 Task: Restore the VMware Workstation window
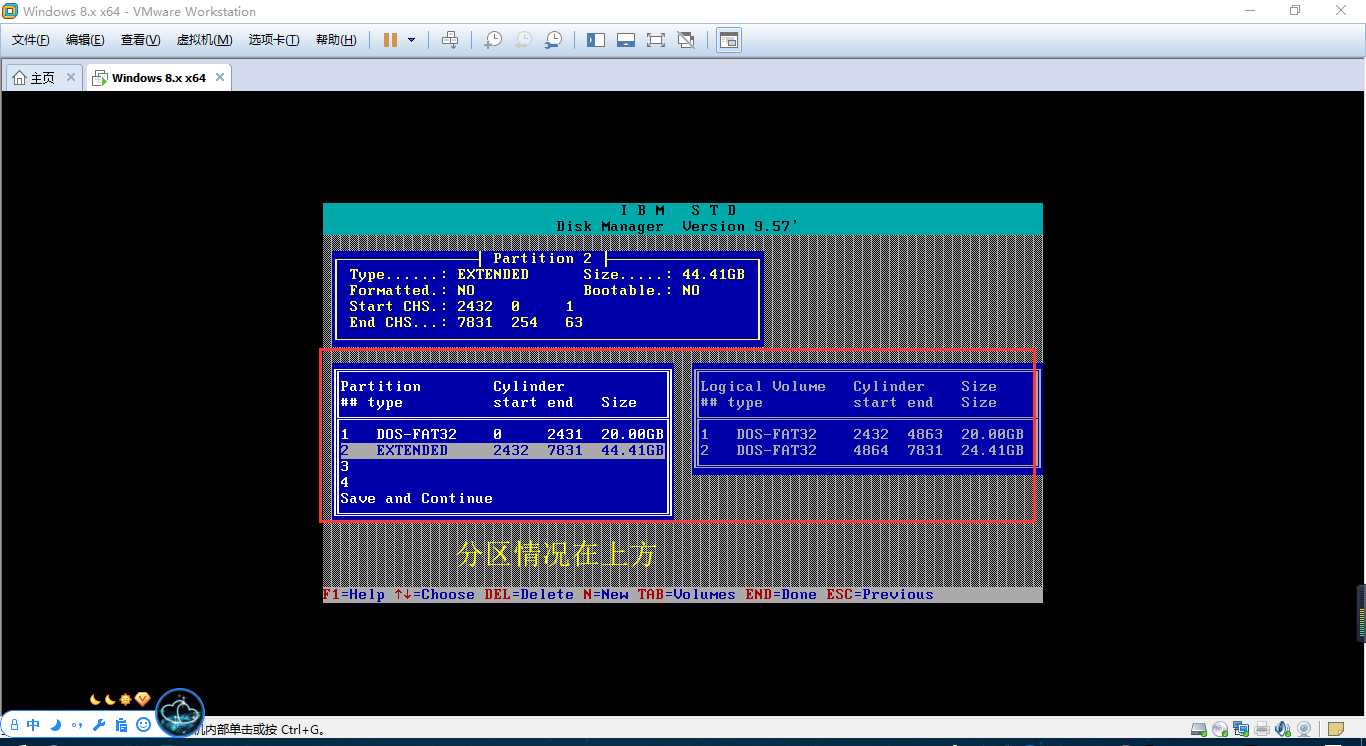pos(1295,11)
